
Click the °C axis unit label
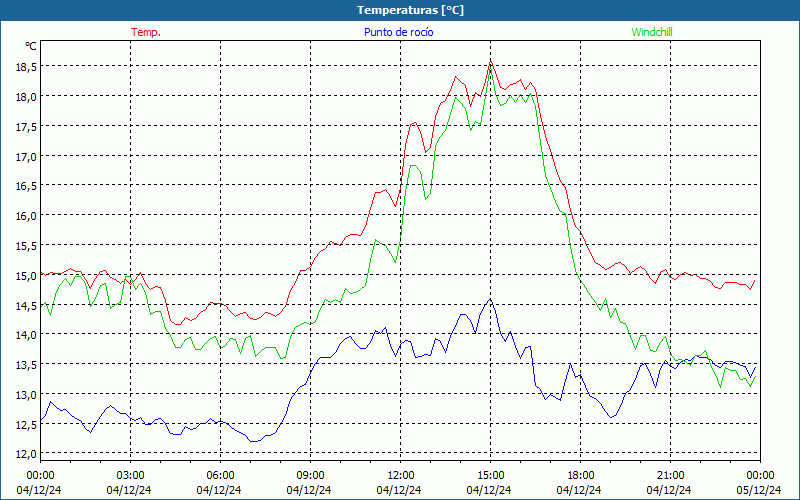tap(31, 46)
